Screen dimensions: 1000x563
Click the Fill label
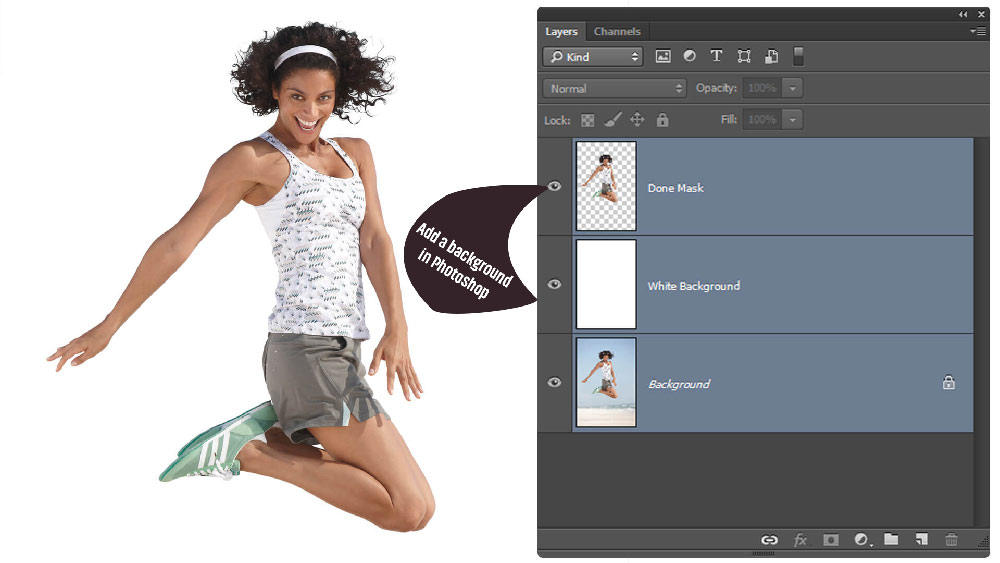pyautogui.click(x=729, y=119)
